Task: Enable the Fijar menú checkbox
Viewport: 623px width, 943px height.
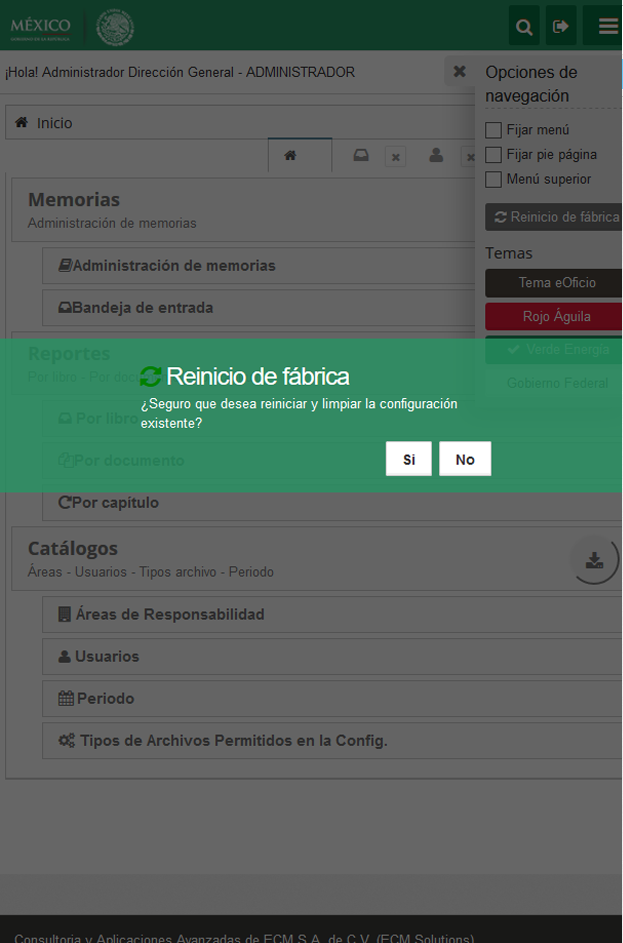Action: coord(493,130)
